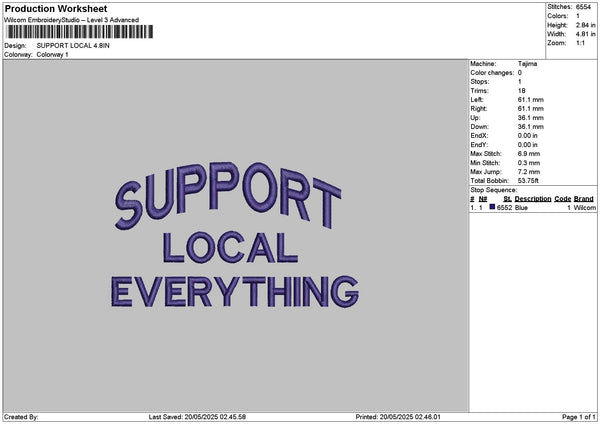Click the Stitches value 6554
The height and width of the screenshot is (424, 600).
tap(583, 7)
